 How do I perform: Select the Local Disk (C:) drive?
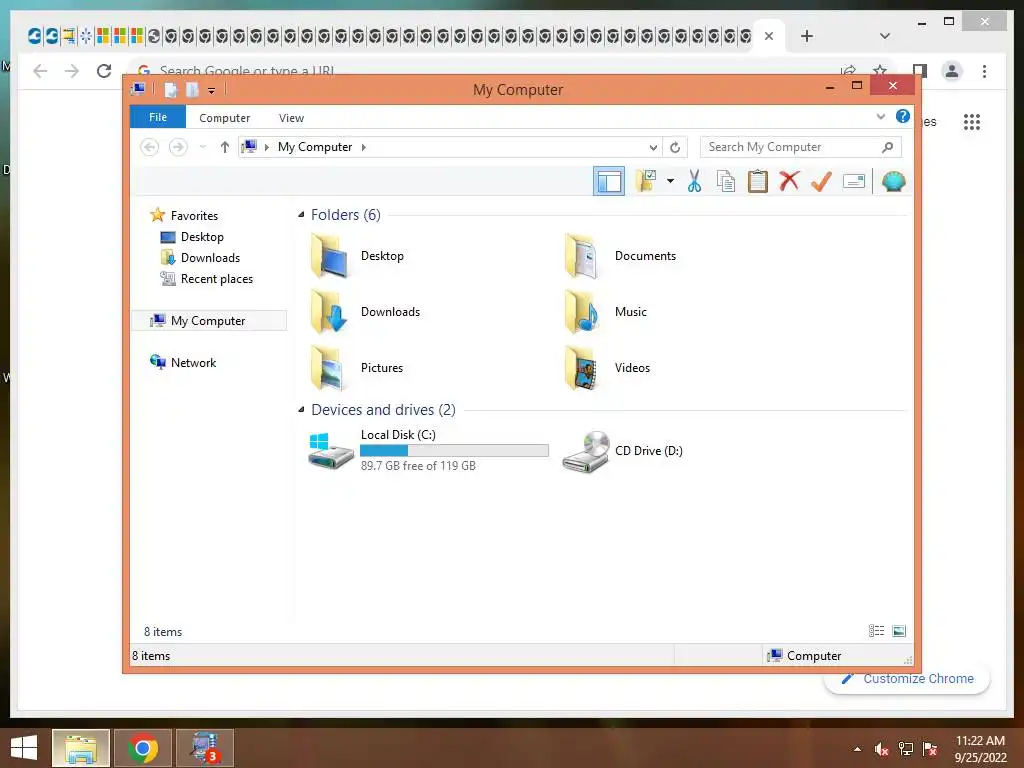click(428, 450)
